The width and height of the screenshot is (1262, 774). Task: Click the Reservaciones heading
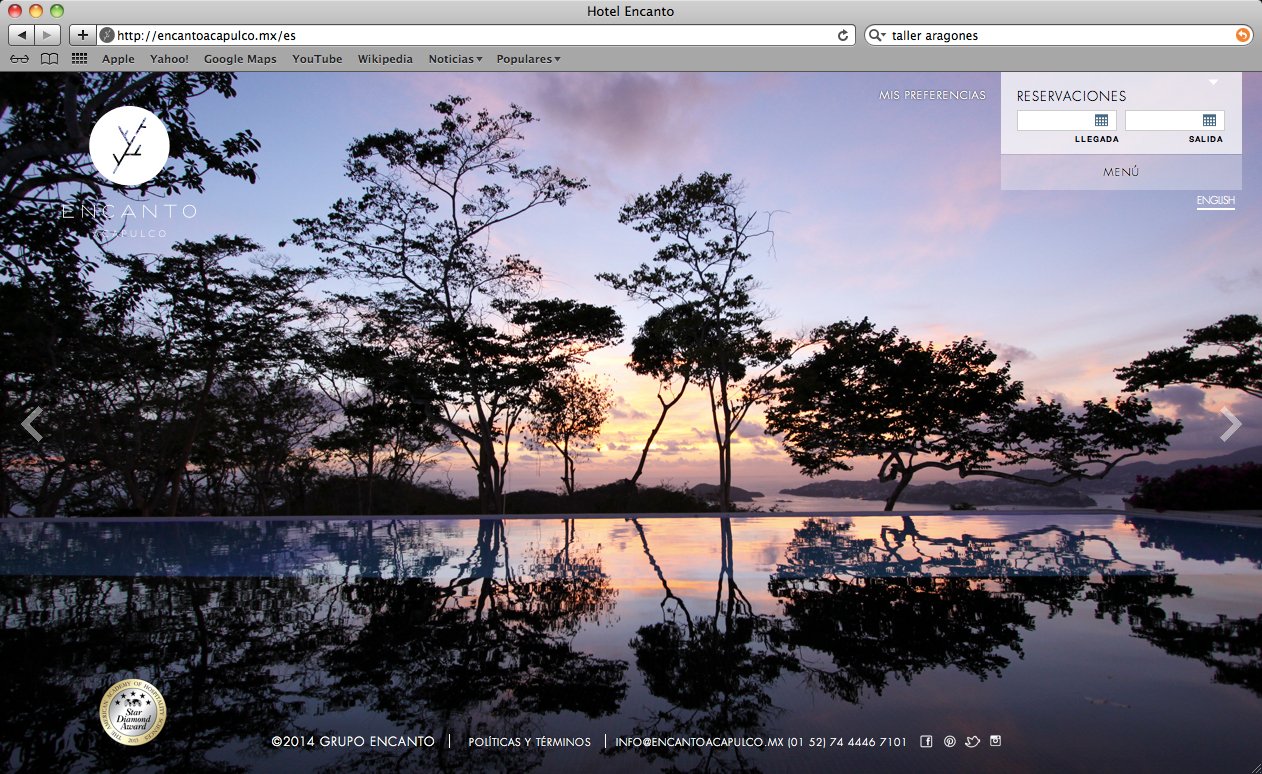(1071, 96)
